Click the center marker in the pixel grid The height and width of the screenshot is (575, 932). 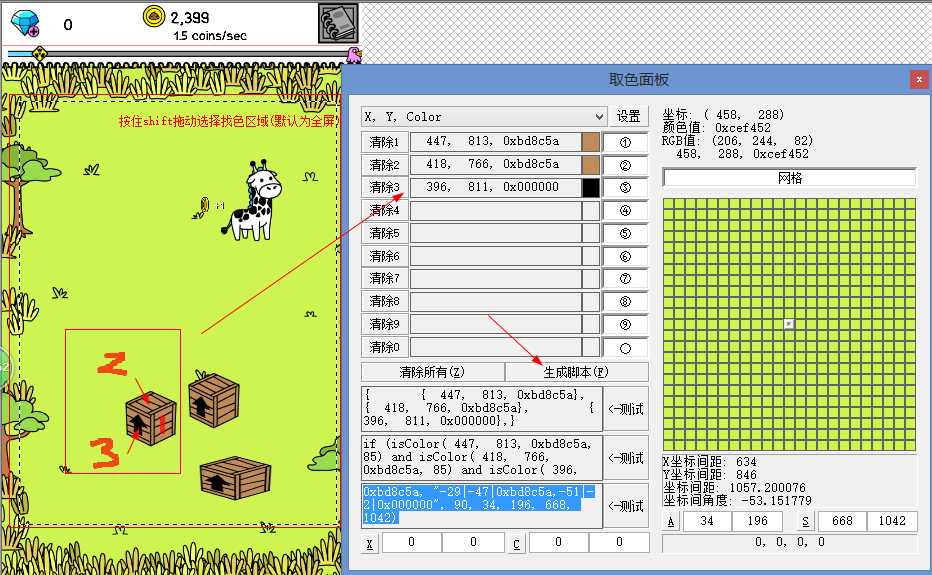(789, 323)
